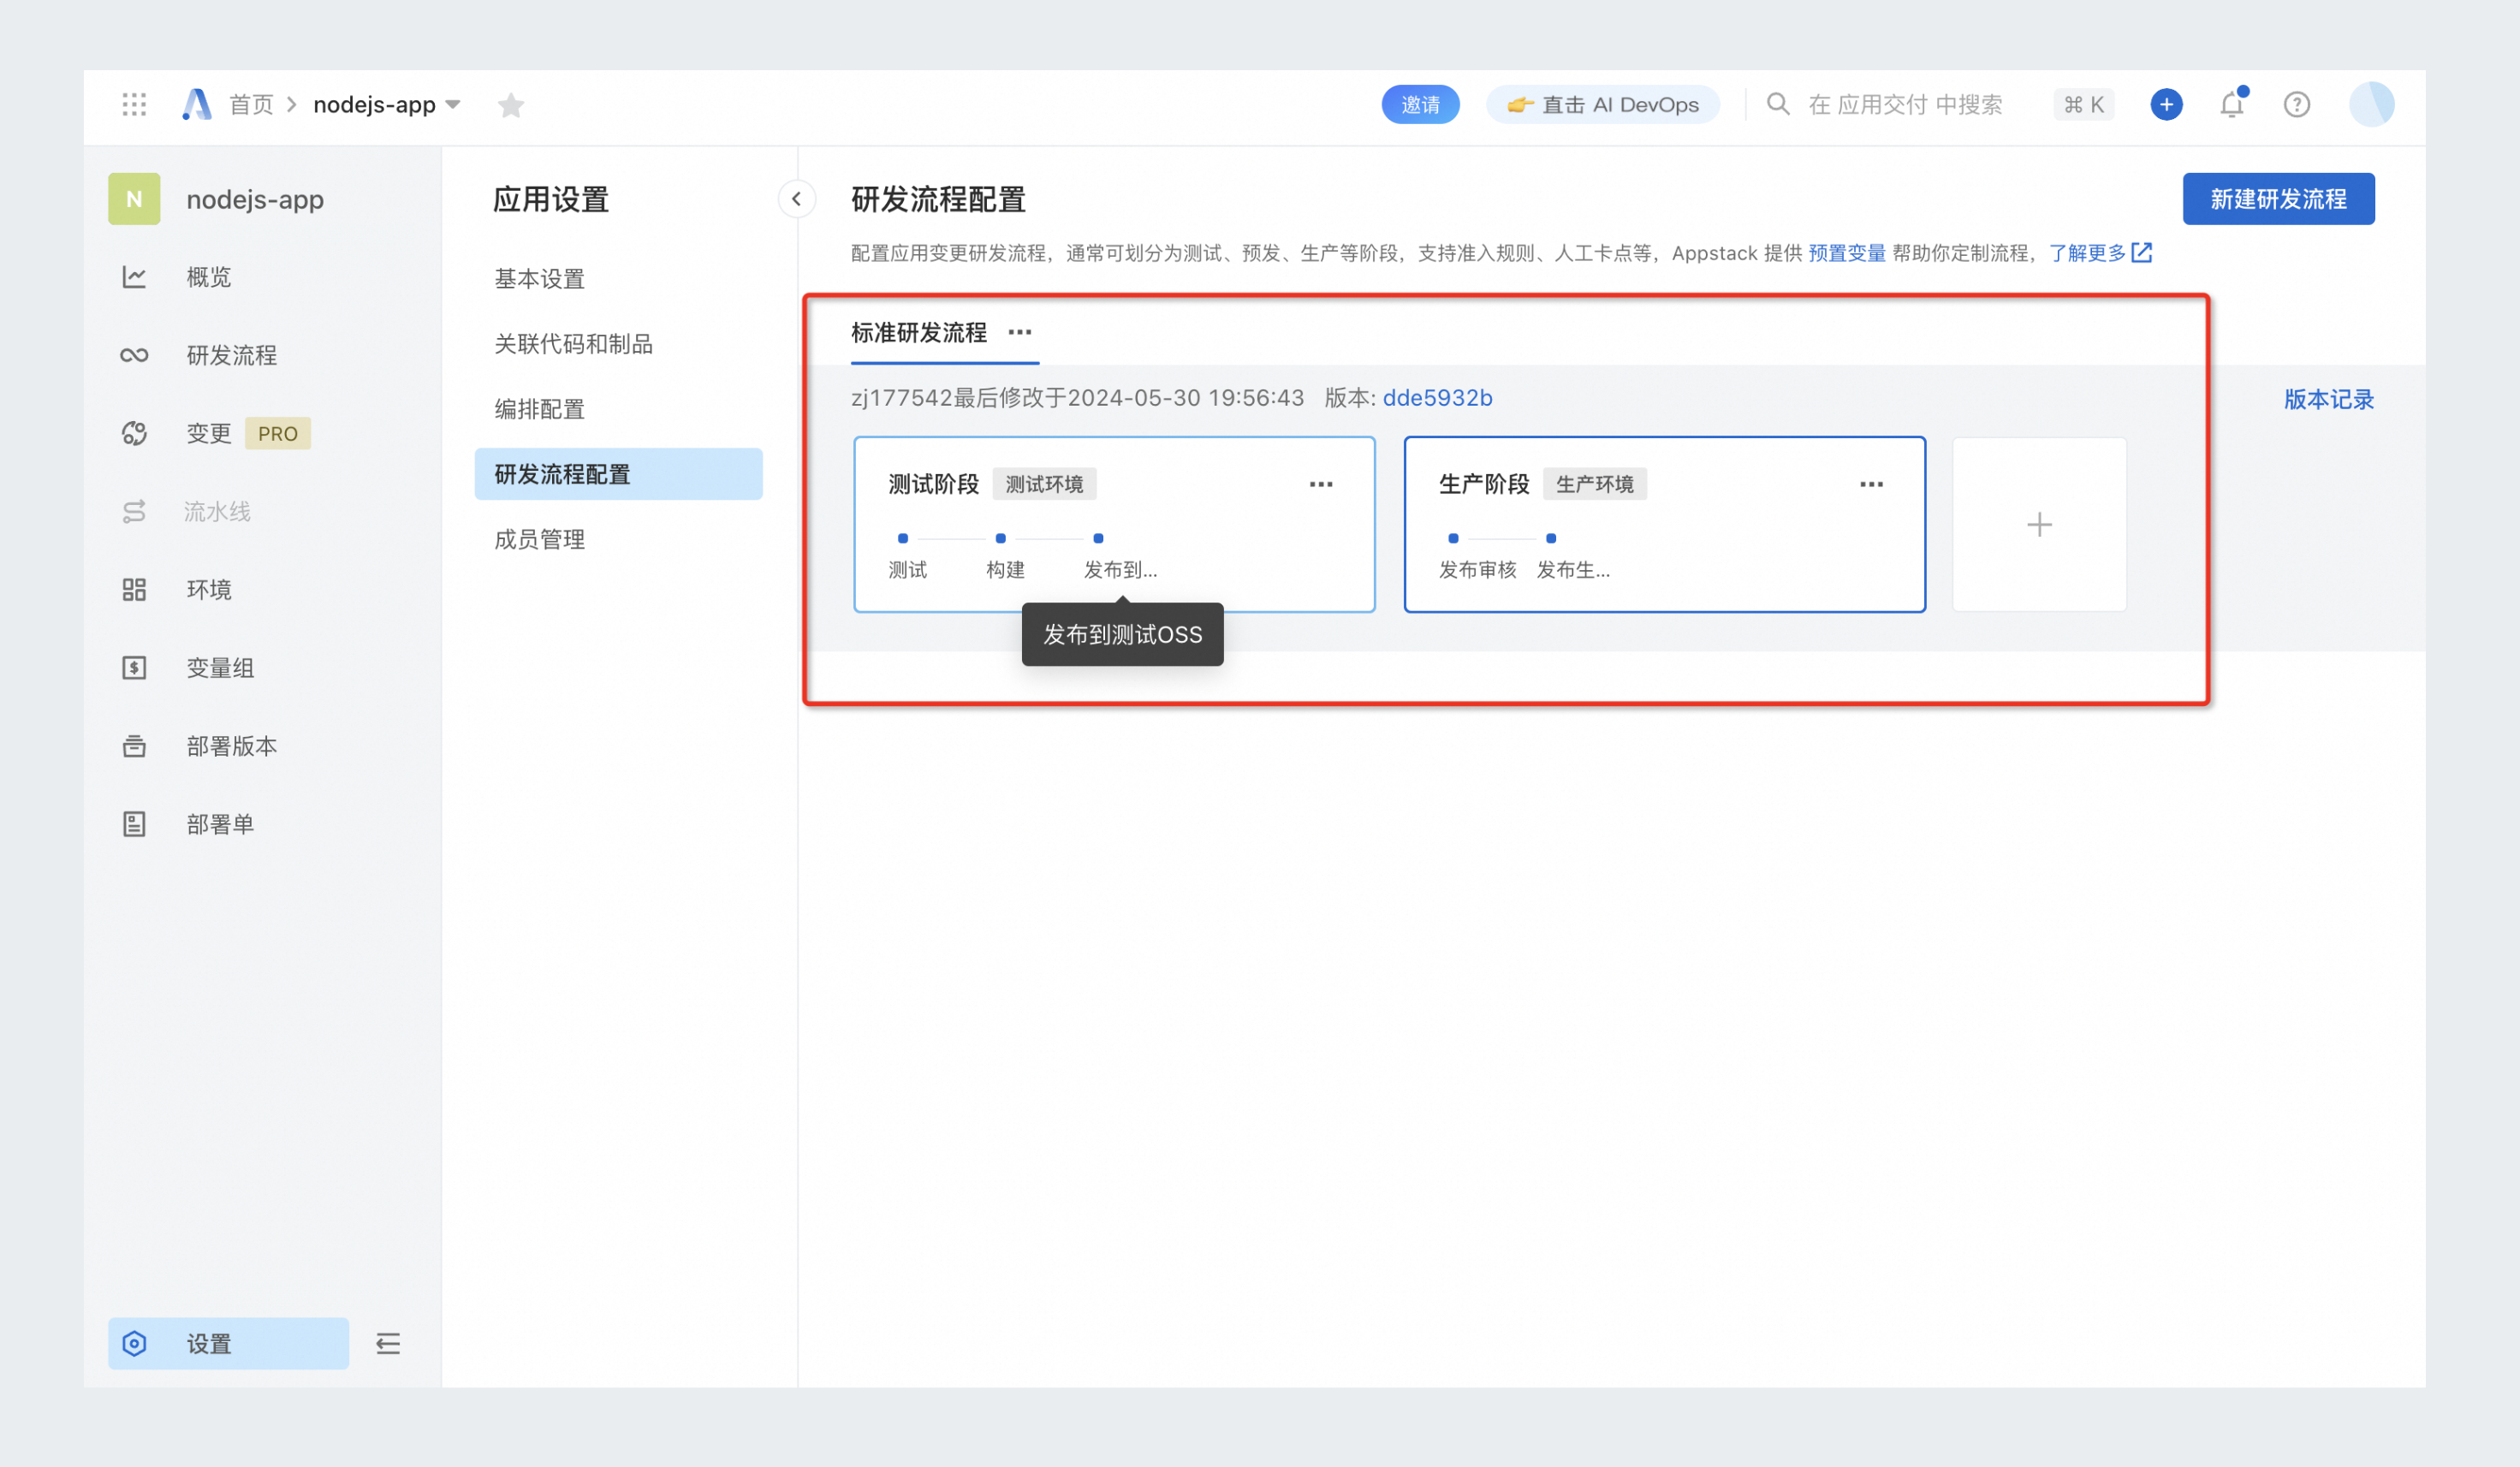Select 成员管理 in settings menu
This screenshot has width=2520, height=1467.
tap(539, 540)
